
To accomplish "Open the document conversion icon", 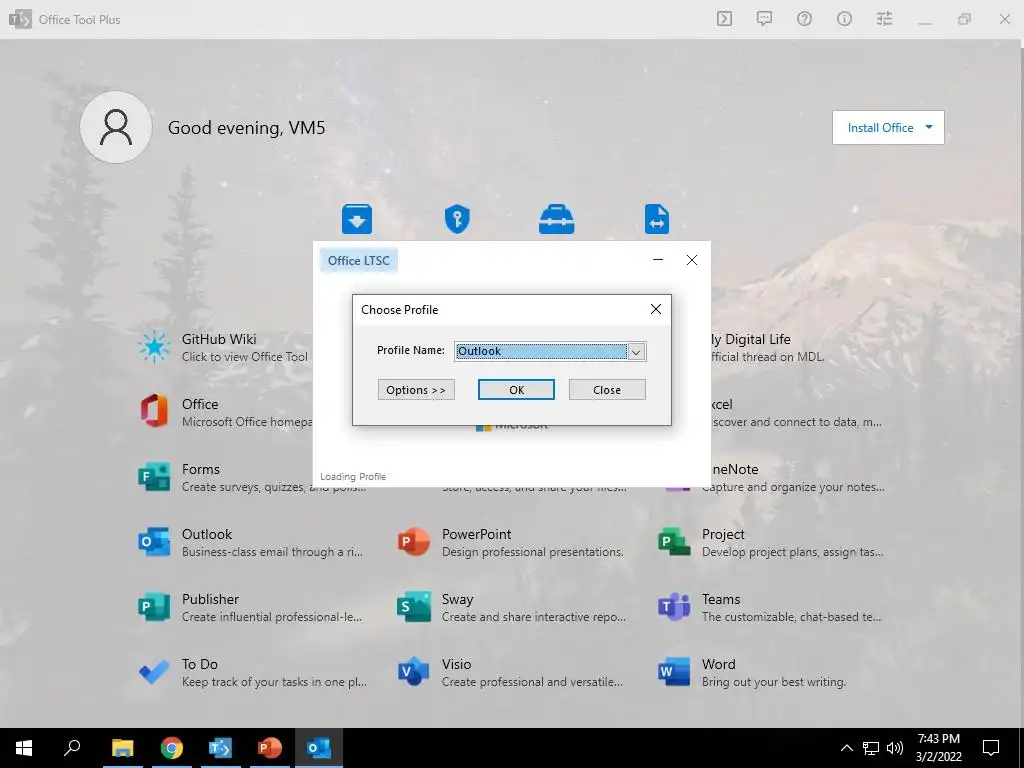I will [x=656, y=219].
